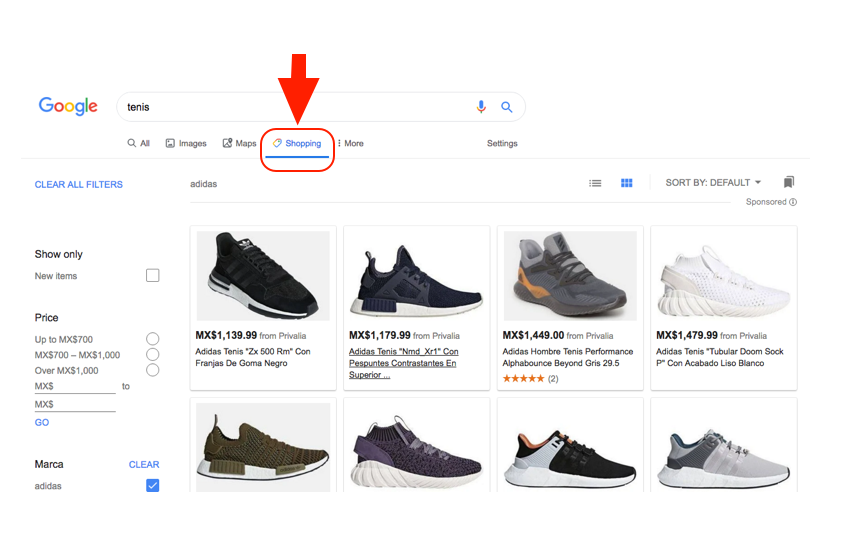Open the Maps search tab
The height and width of the screenshot is (540, 848).
point(239,143)
